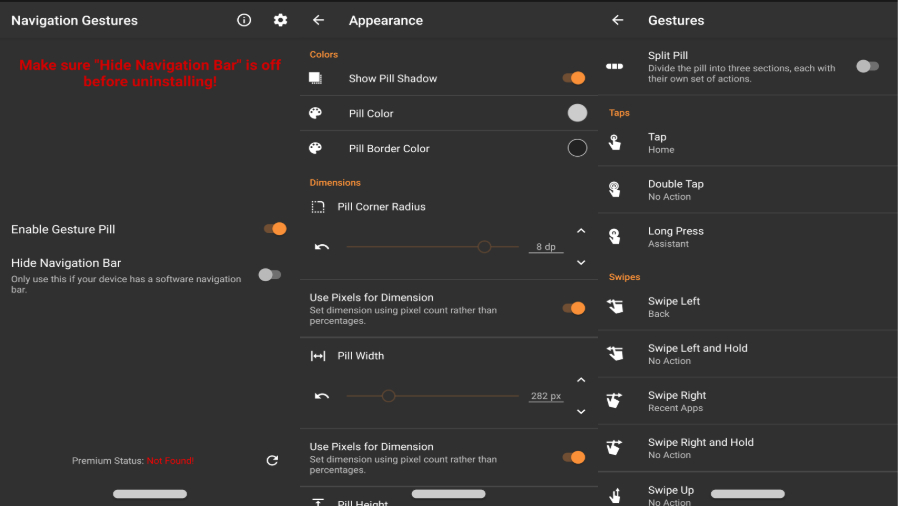
Task: Disable the Enable Gesture Pill switch
Action: tap(274, 229)
